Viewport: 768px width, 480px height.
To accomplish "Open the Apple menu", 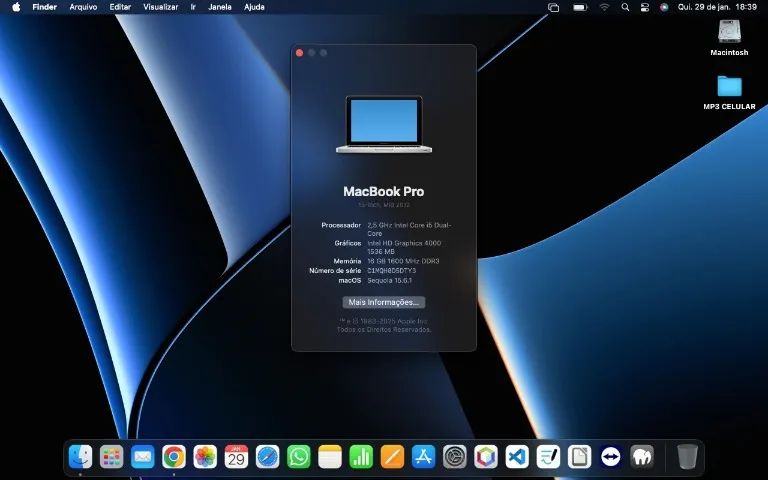I will pyautogui.click(x=16, y=7).
